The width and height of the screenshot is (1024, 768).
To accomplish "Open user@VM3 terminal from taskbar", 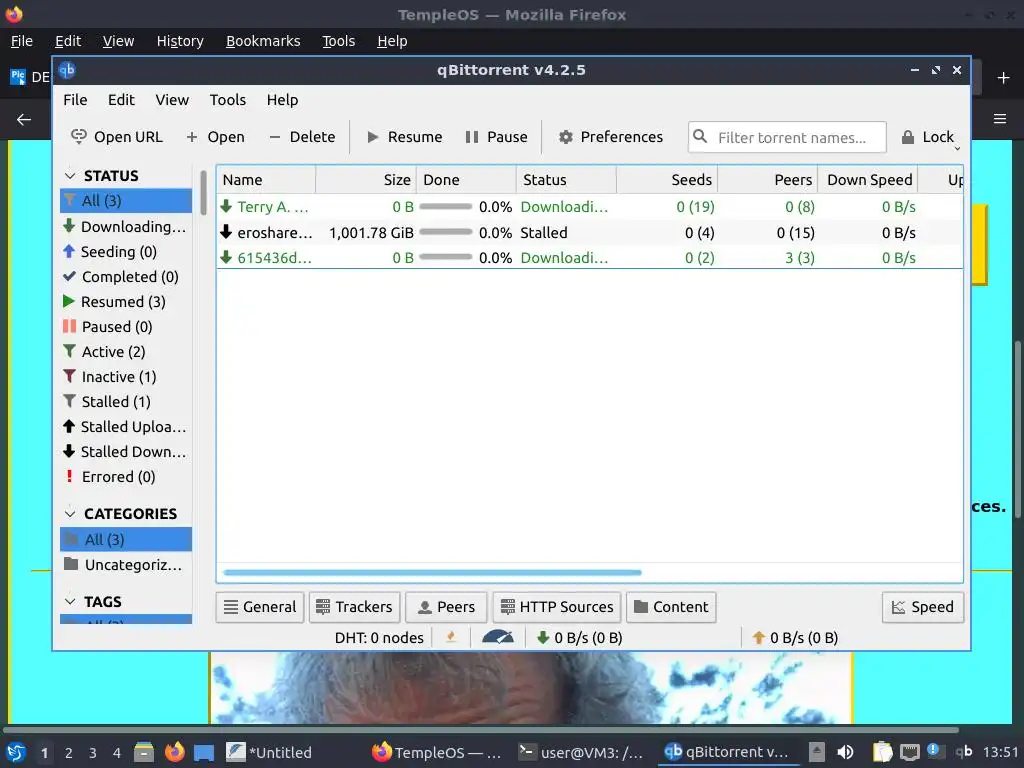I will tap(581, 752).
